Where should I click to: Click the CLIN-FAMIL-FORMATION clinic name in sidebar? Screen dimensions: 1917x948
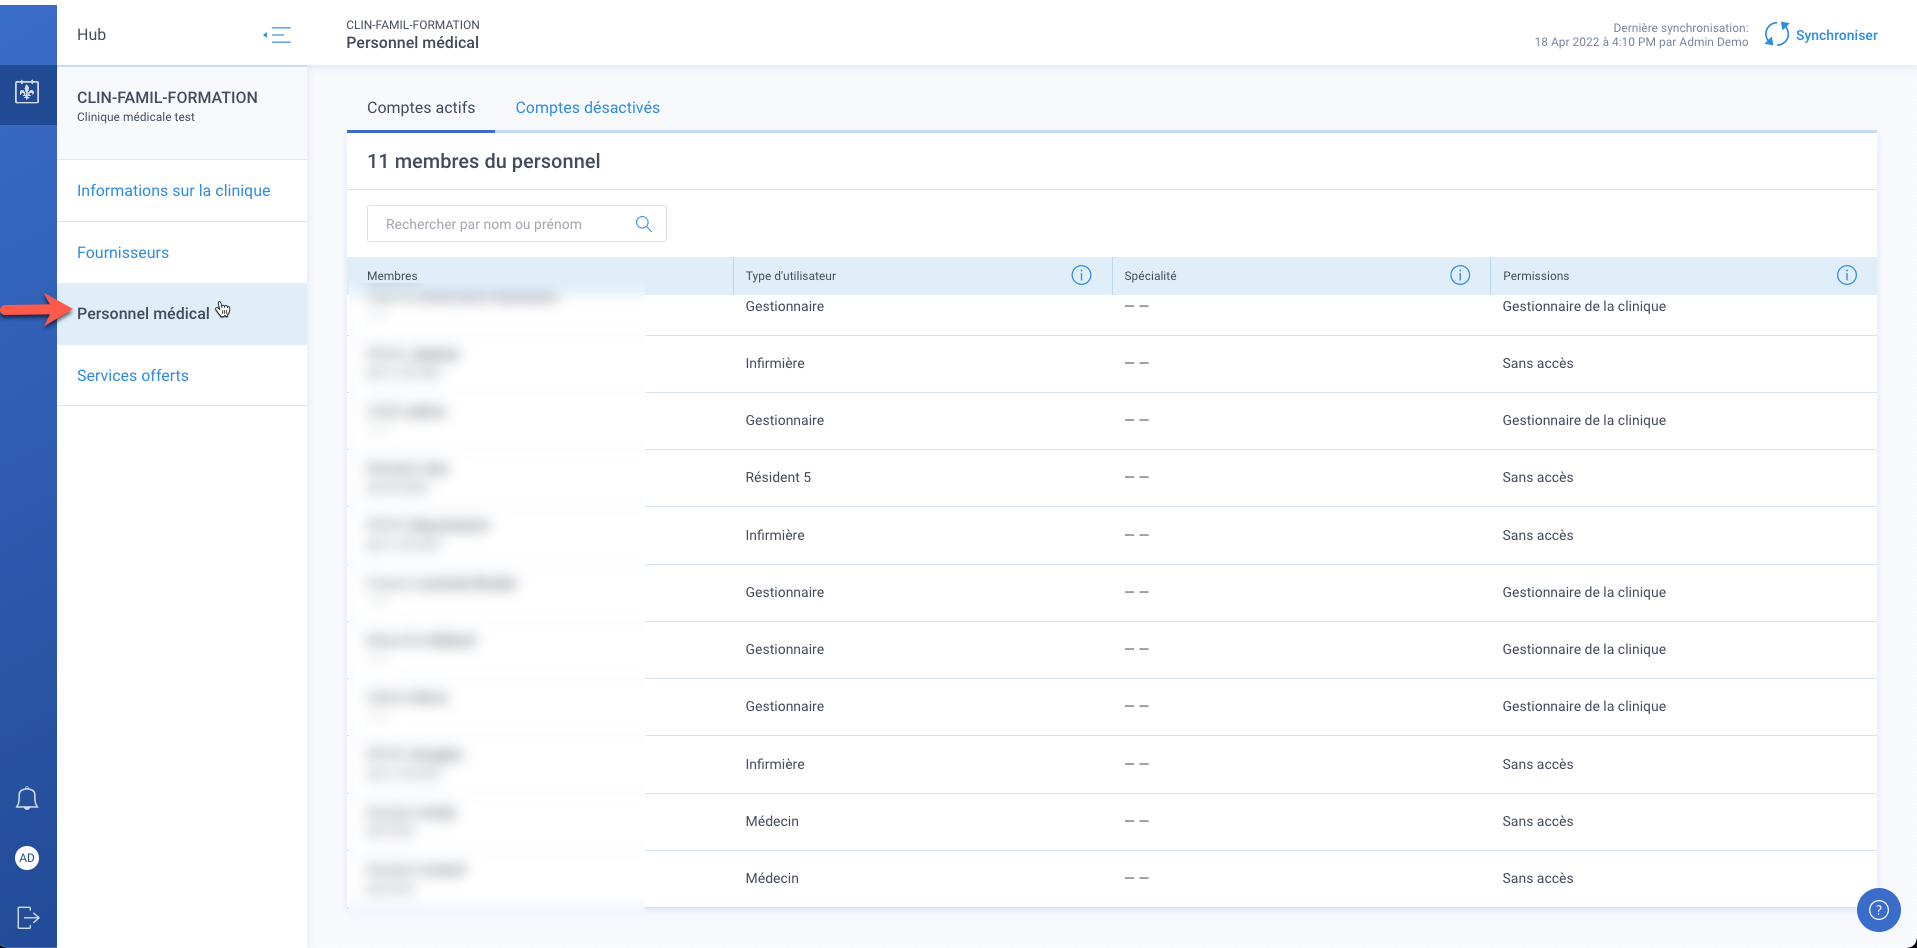pos(167,98)
